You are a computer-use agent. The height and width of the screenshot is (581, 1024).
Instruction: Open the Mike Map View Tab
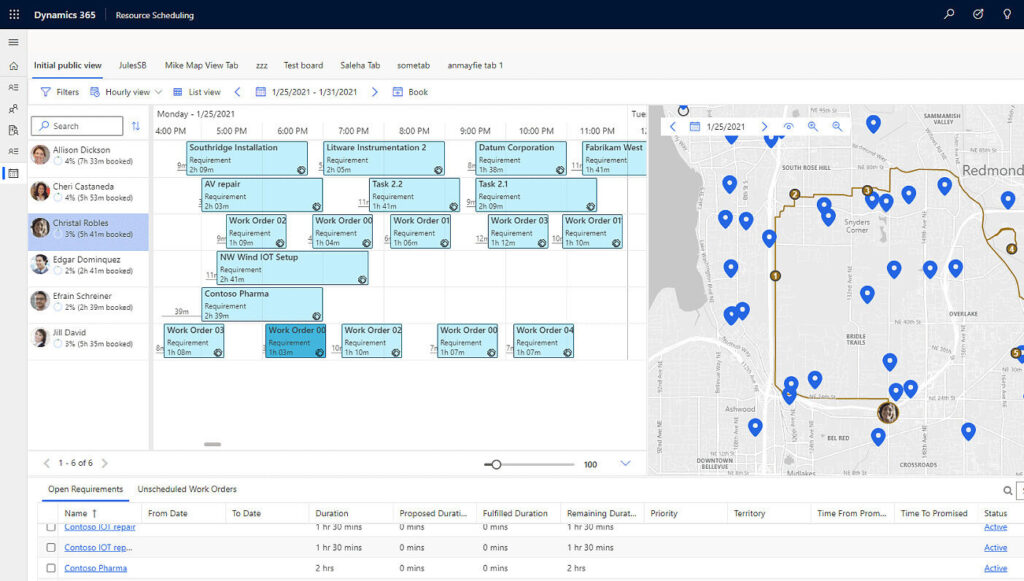click(x=201, y=65)
